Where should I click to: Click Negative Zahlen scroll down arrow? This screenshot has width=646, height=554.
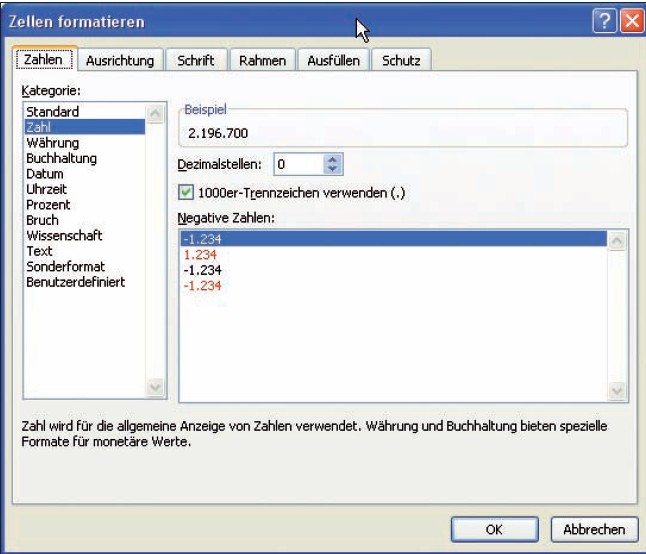pyautogui.click(x=617, y=390)
